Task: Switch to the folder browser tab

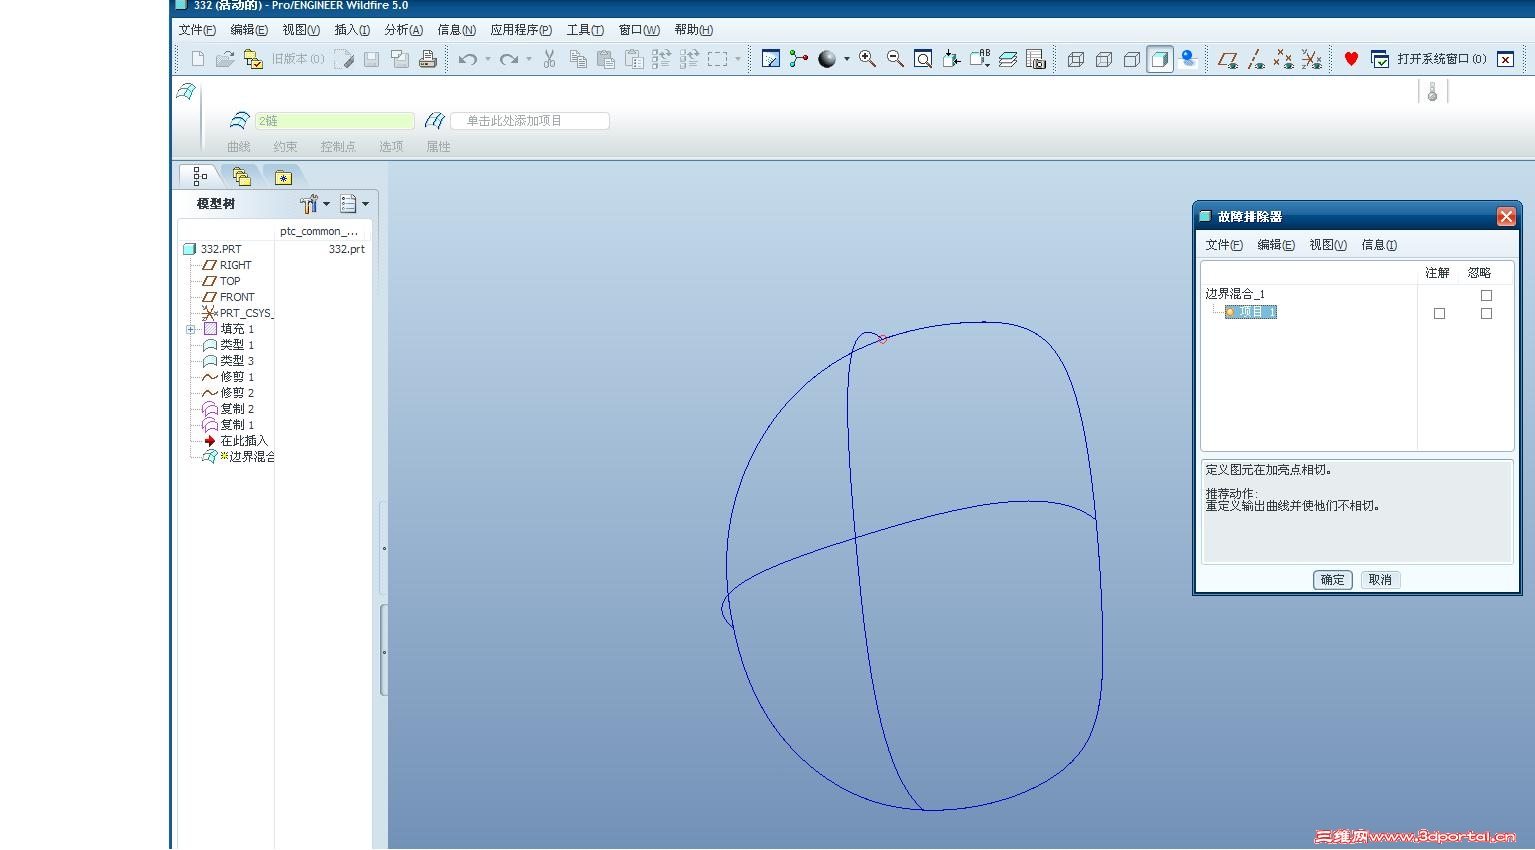Action: click(241, 177)
